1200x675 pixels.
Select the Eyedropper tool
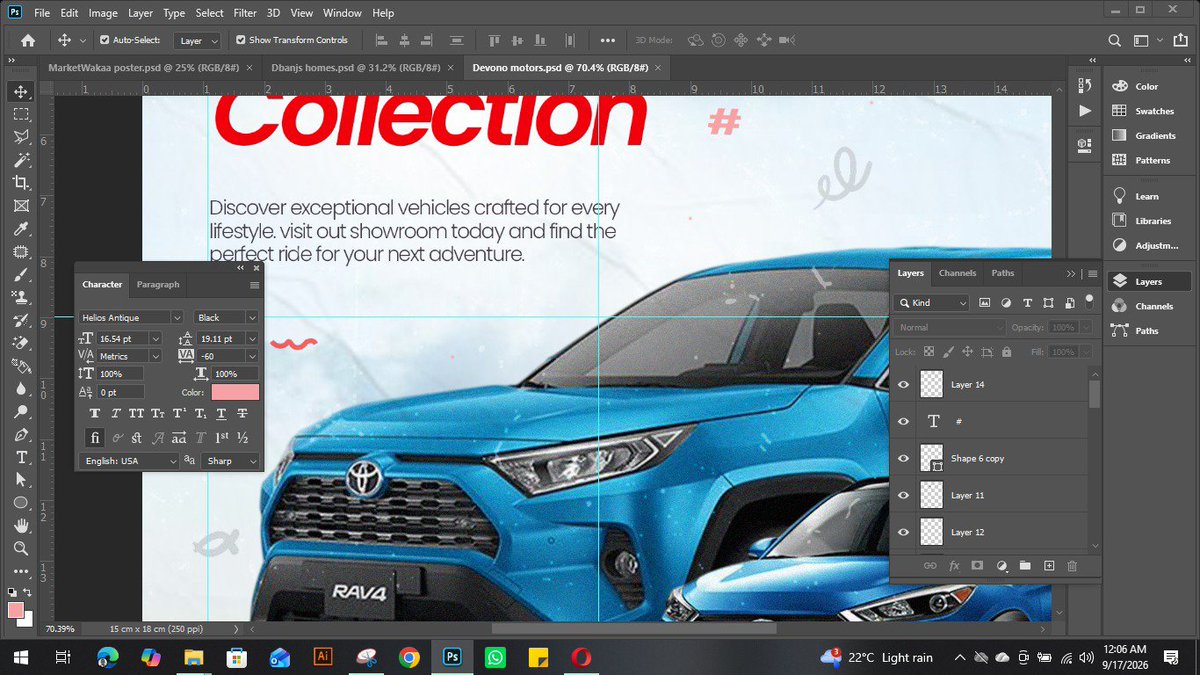pyautogui.click(x=21, y=229)
